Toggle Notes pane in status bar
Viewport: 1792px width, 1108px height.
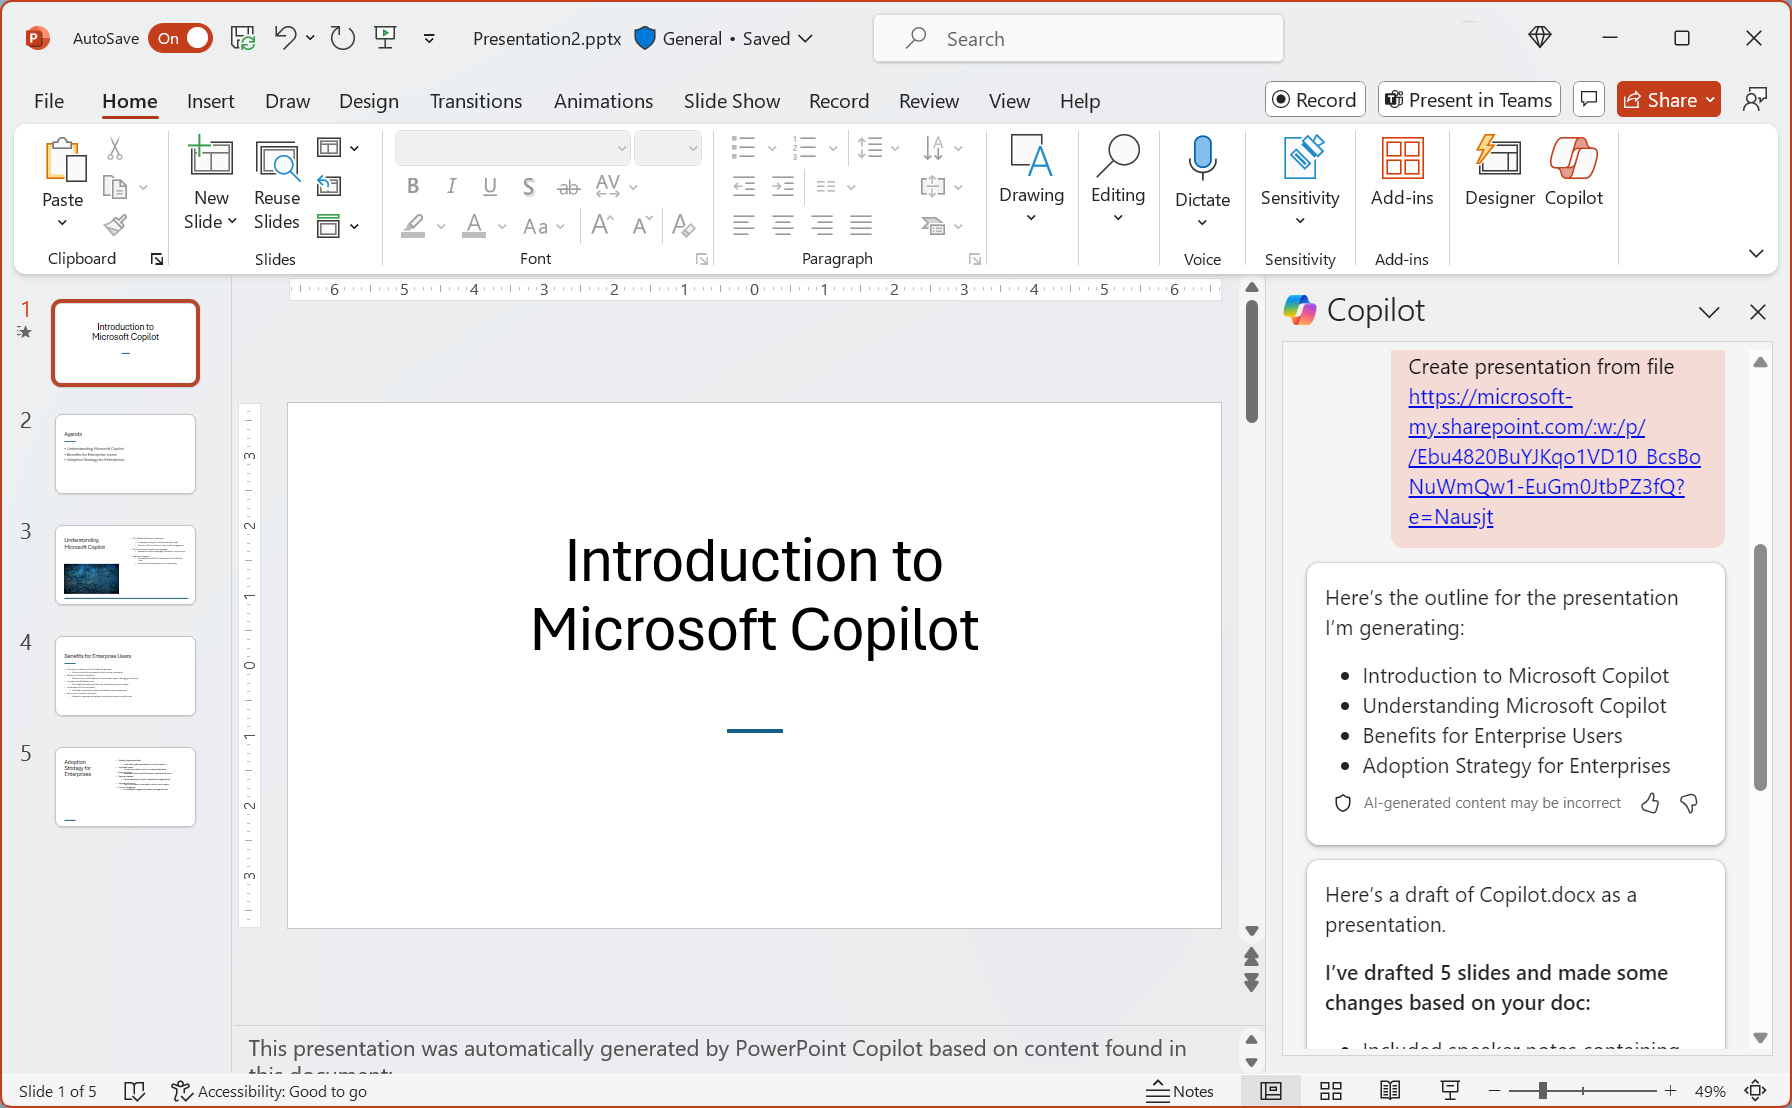pyautogui.click(x=1180, y=1091)
